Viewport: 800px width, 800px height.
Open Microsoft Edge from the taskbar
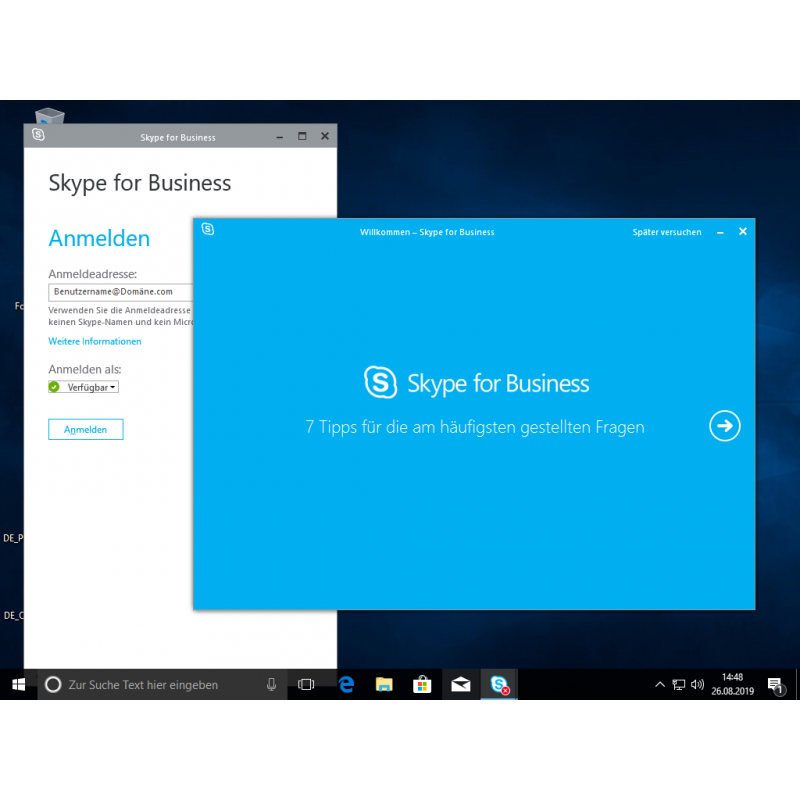click(346, 684)
